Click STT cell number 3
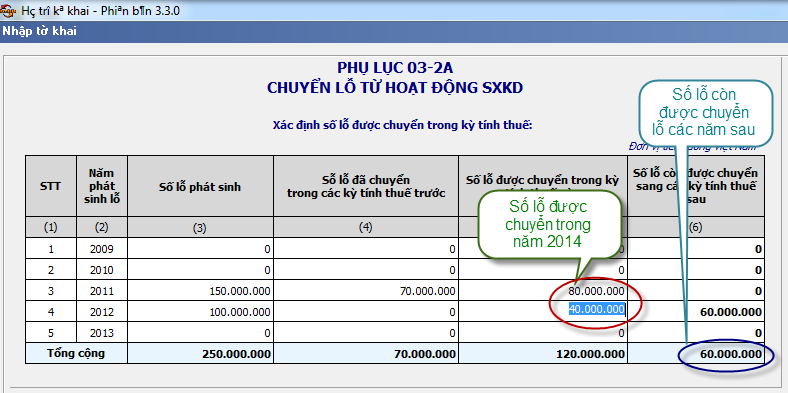Image resolution: width=788 pixels, height=393 pixels. pos(51,291)
